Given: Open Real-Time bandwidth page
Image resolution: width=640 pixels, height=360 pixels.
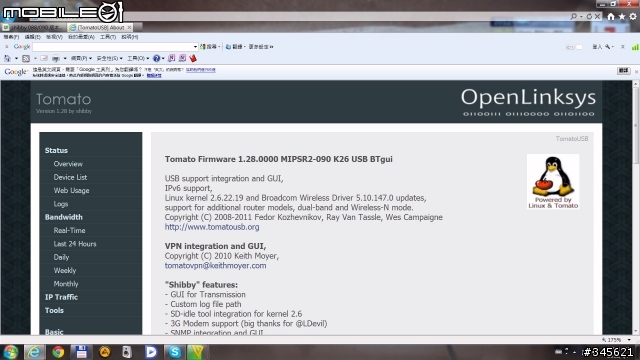Looking at the screenshot, I should click(x=69, y=231).
